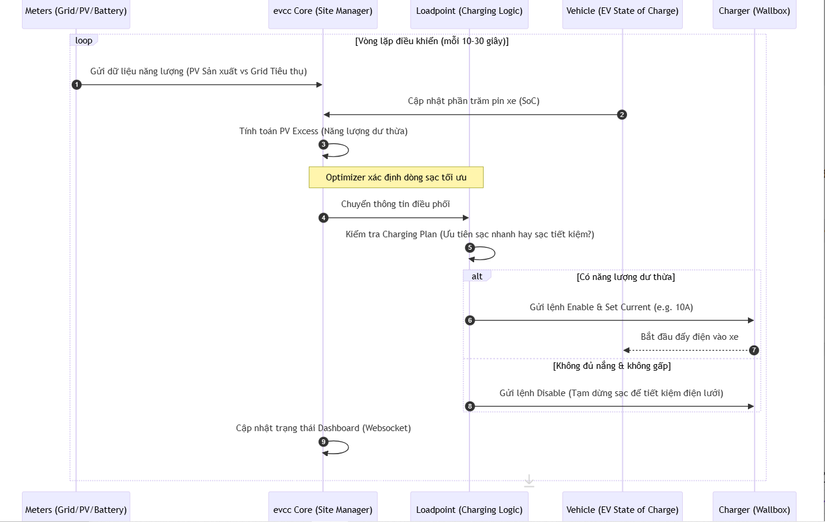Select the top Vehicle (EV State of Charge) box
This screenshot has width=825, height=522.
(x=622, y=12)
